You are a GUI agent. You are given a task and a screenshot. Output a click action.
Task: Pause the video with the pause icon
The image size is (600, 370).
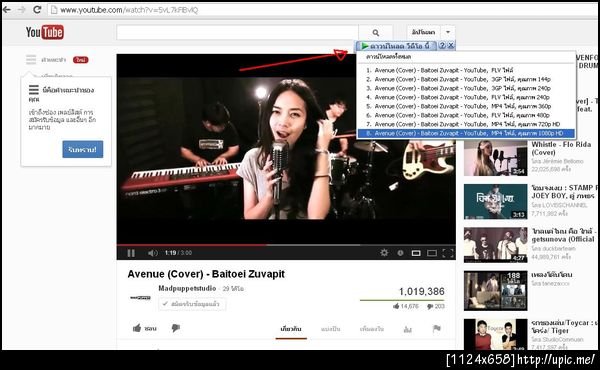131,253
